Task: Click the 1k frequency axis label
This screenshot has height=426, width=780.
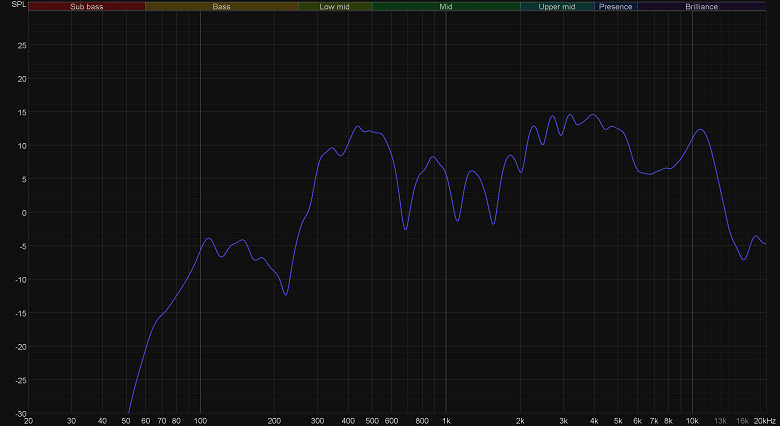Action: pyautogui.click(x=446, y=421)
